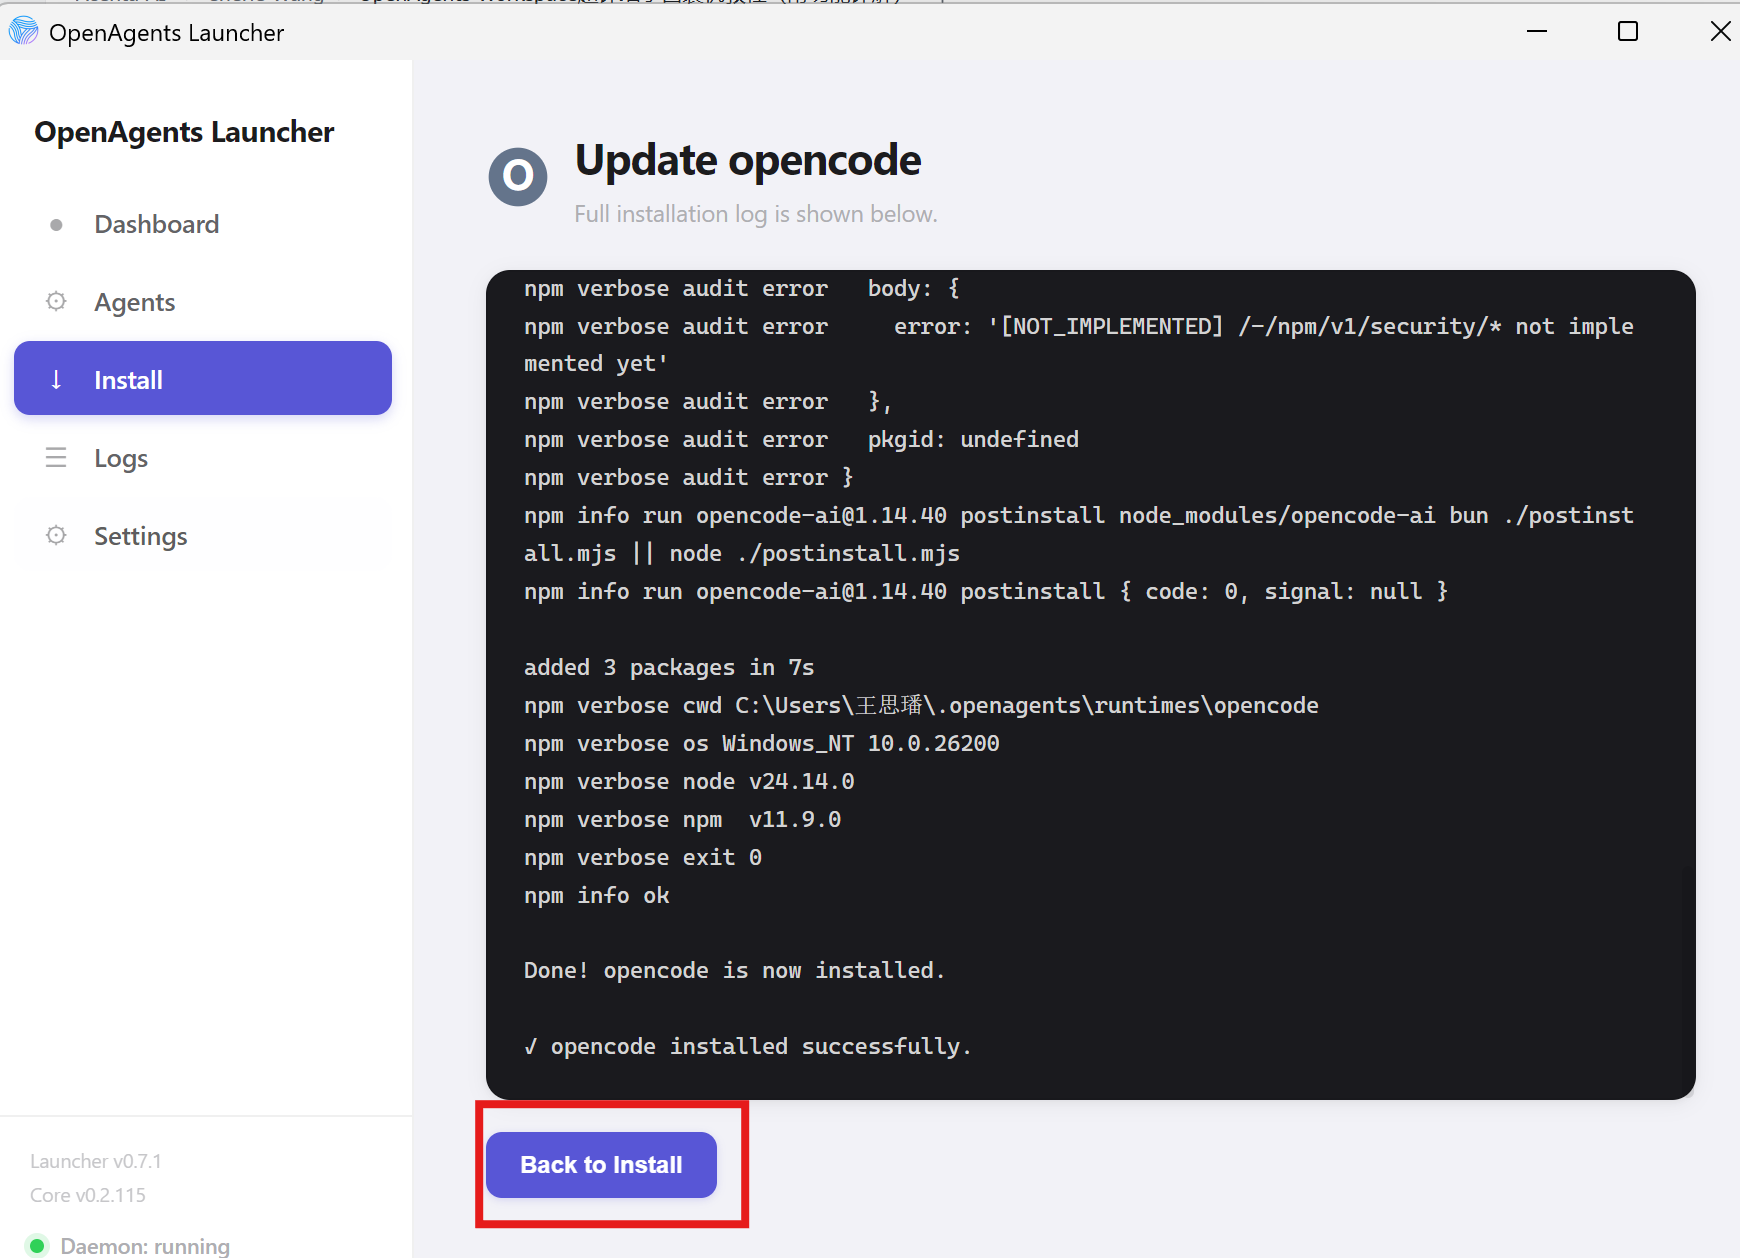
Task: Click "Done! opencode is now installed." line
Action: [x=734, y=970]
